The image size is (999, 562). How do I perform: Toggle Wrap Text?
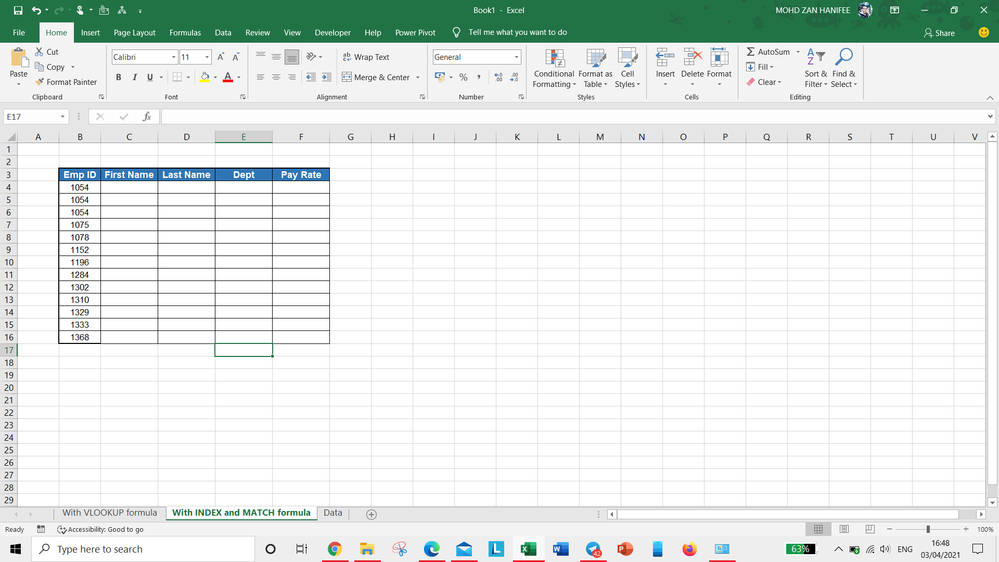tap(366, 57)
